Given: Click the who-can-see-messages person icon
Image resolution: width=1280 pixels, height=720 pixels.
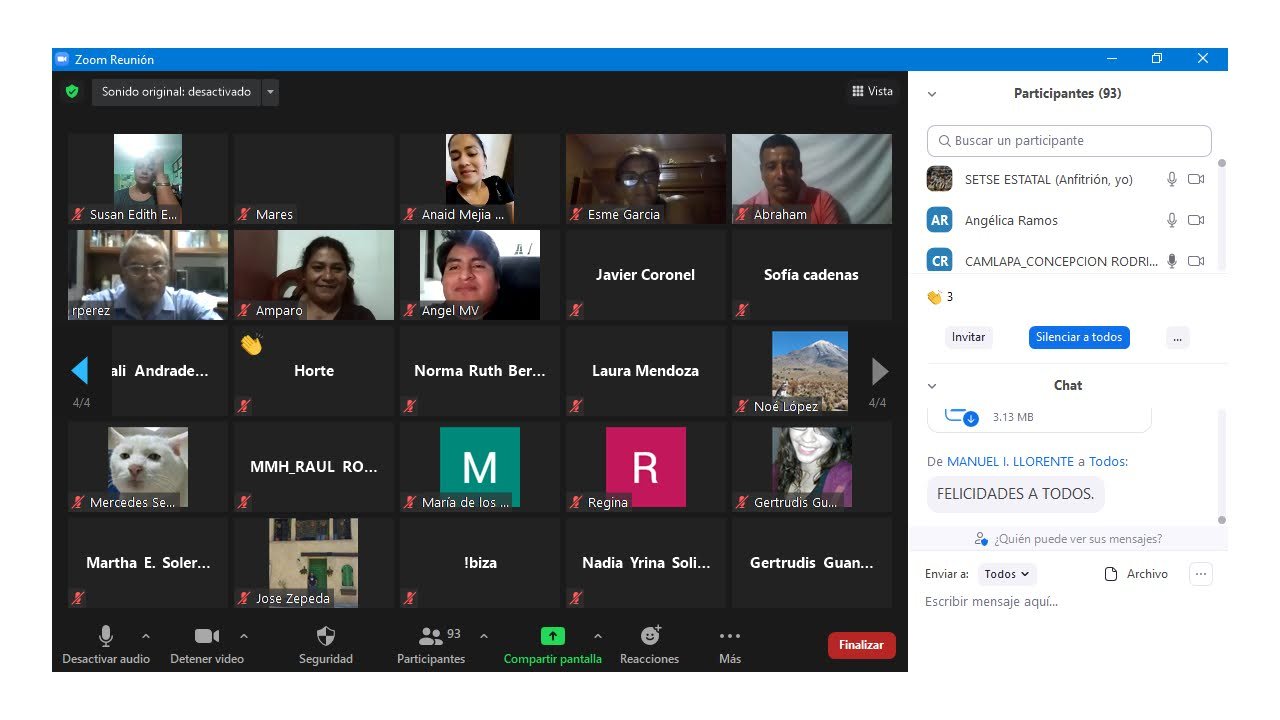Looking at the screenshot, I should point(981,539).
